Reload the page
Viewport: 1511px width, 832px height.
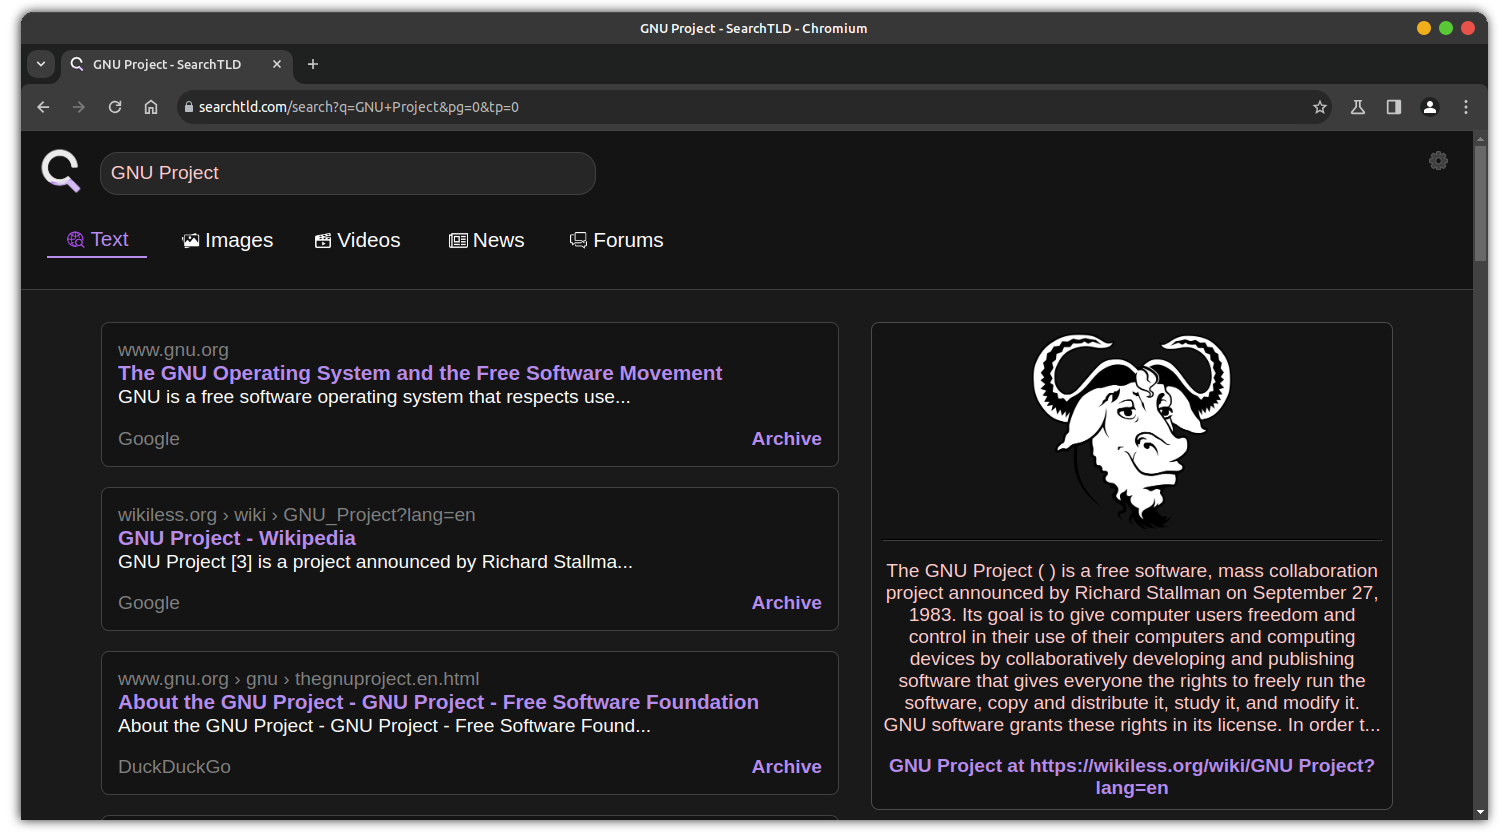[x=115, y=107]
